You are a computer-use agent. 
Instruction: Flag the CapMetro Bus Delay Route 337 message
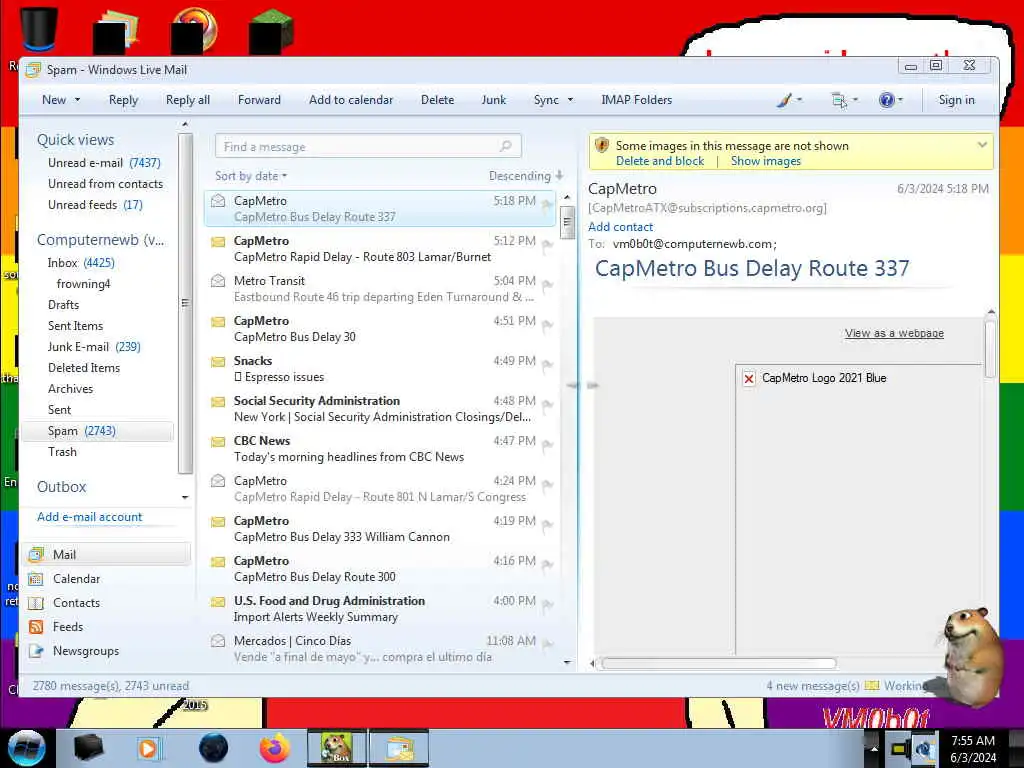547,206
